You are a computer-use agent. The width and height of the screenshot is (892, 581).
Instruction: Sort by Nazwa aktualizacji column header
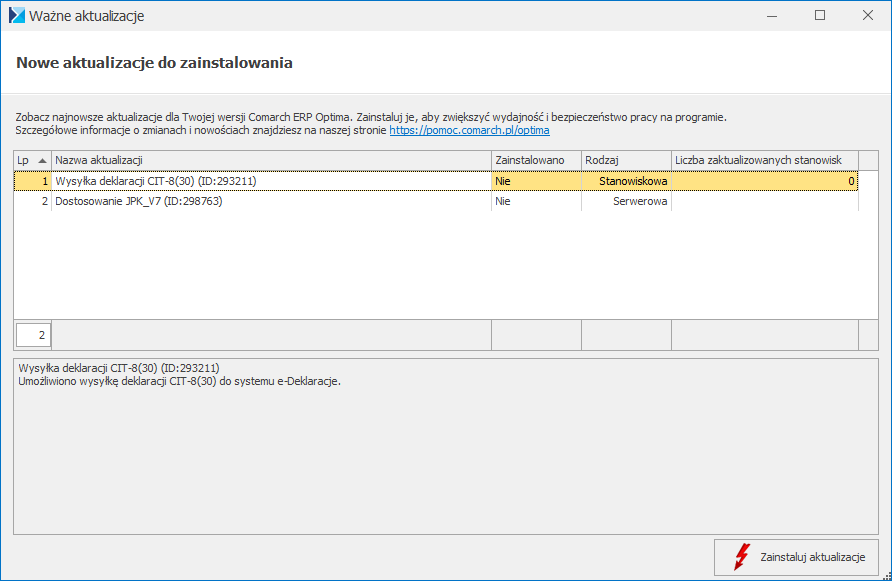coord(270,160)
